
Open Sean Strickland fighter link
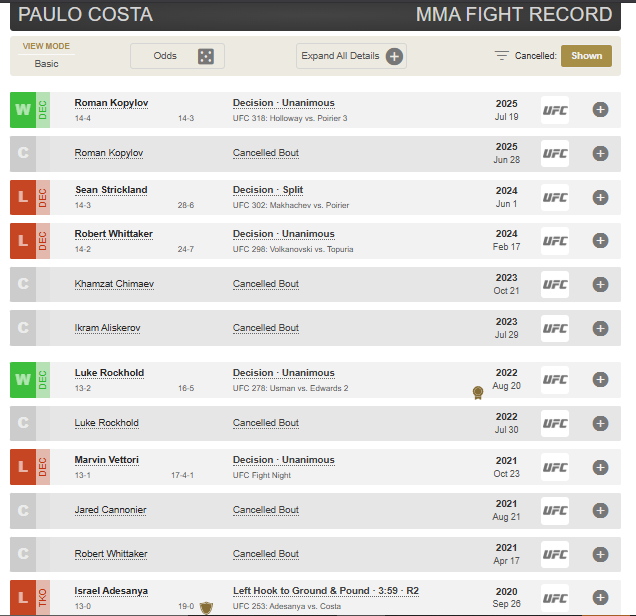[111, 190]
